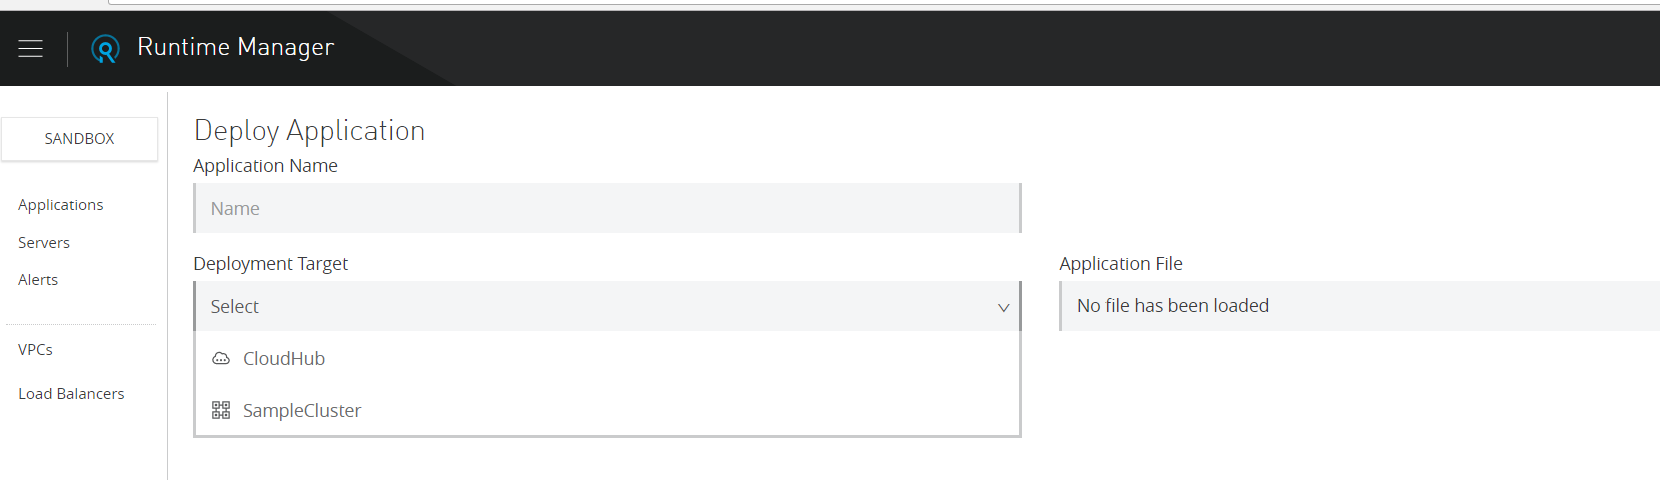Open the Servers section

(44, 243)
